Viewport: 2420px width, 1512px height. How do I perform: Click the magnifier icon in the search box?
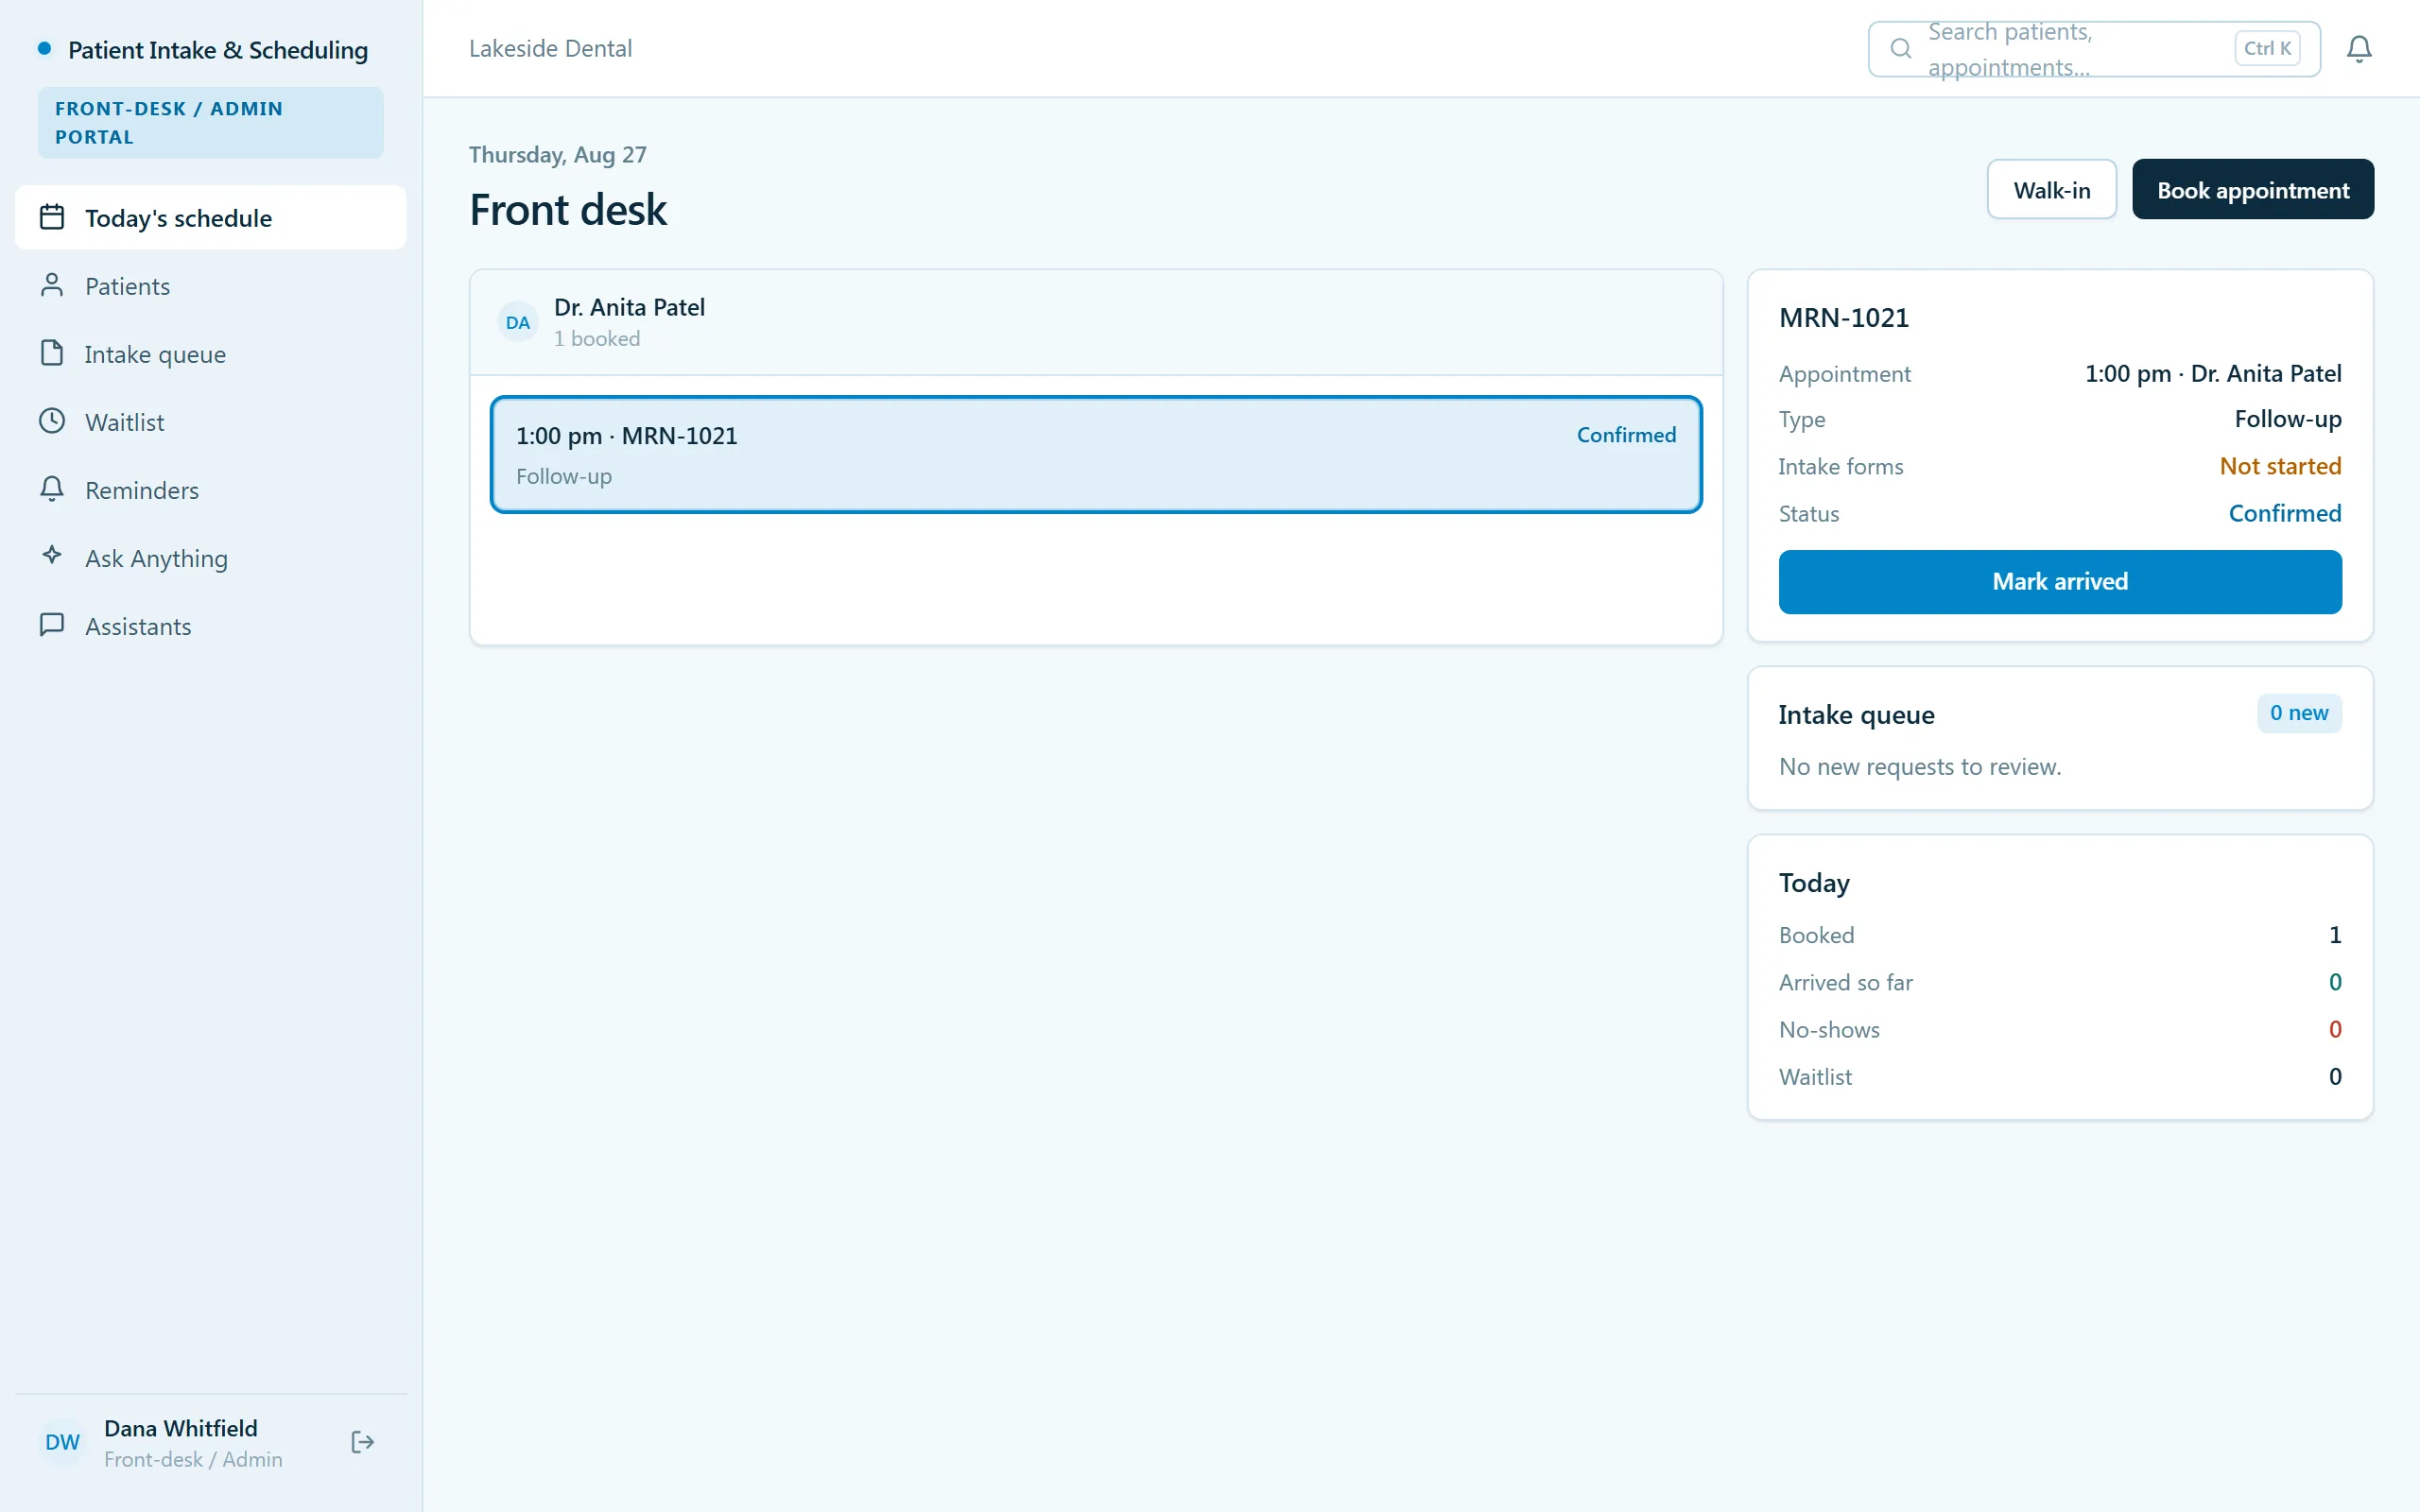point(1901,48)
